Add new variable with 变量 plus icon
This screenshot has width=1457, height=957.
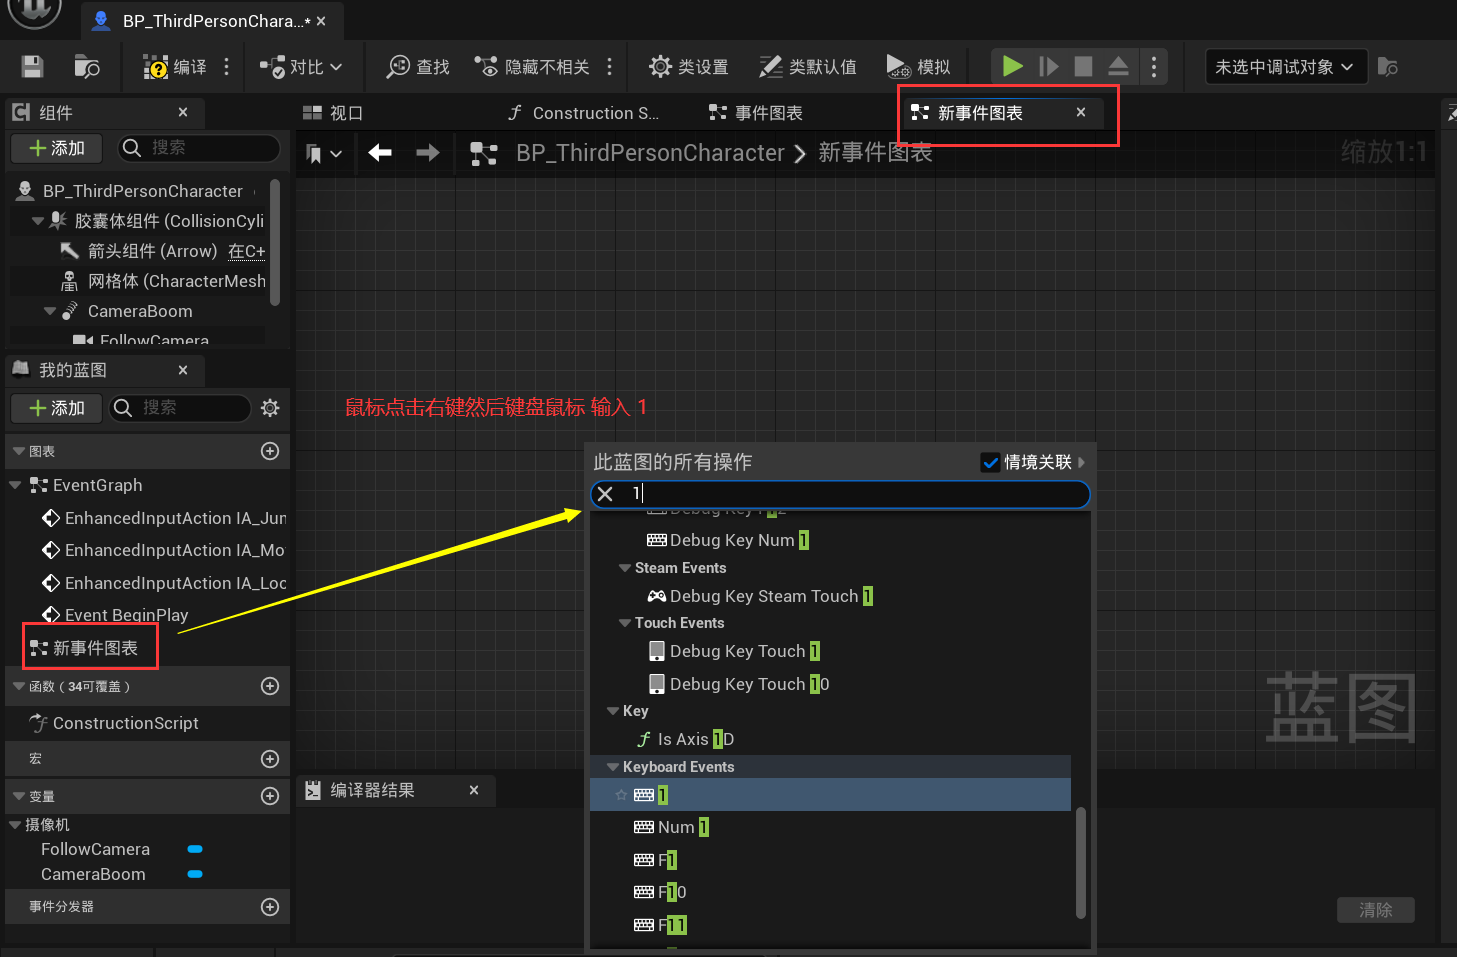click(x=270, y=796)
